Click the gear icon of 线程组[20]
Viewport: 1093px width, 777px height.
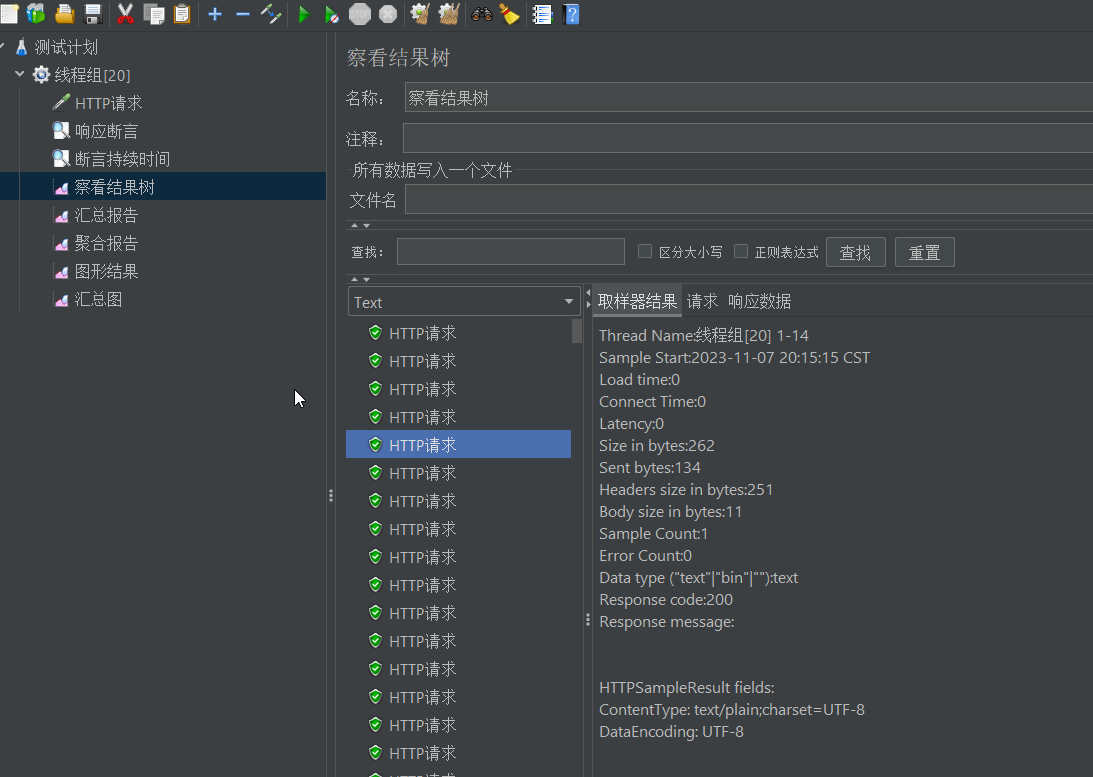[x=42, y=75]
